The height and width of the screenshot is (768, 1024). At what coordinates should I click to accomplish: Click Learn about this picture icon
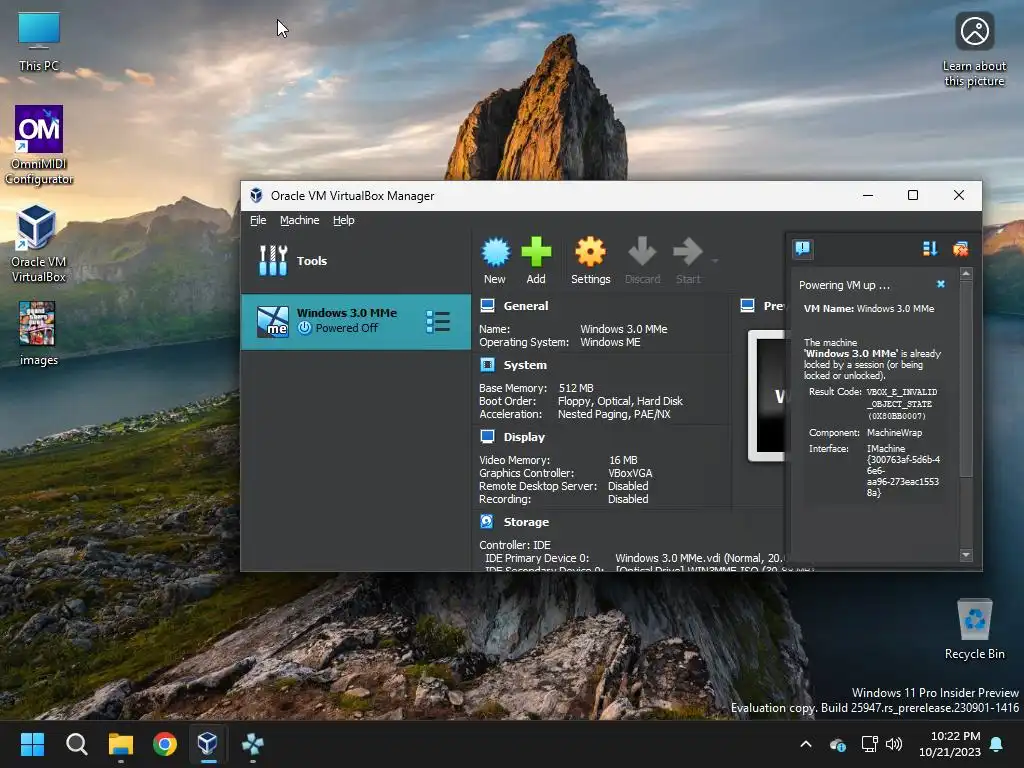tap(974, 49)
